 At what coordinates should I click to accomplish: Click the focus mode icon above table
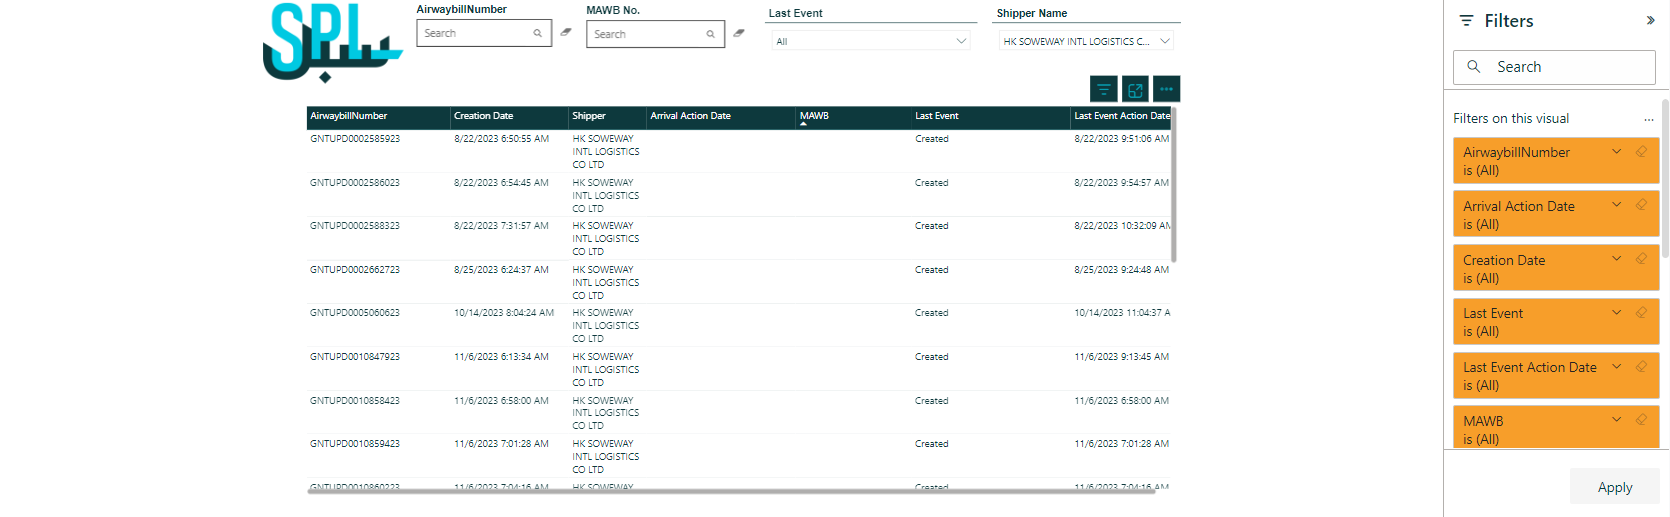click(x=1135, y=90)
